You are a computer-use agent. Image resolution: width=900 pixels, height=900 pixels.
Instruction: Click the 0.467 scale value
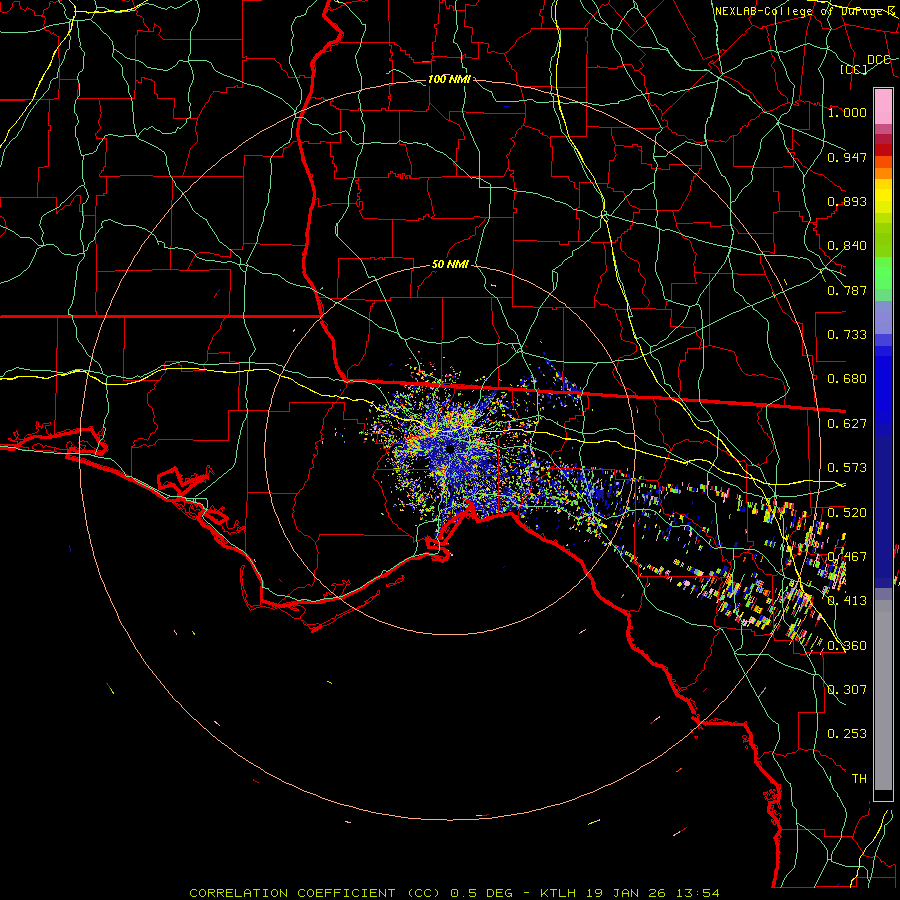click(847, 557)
